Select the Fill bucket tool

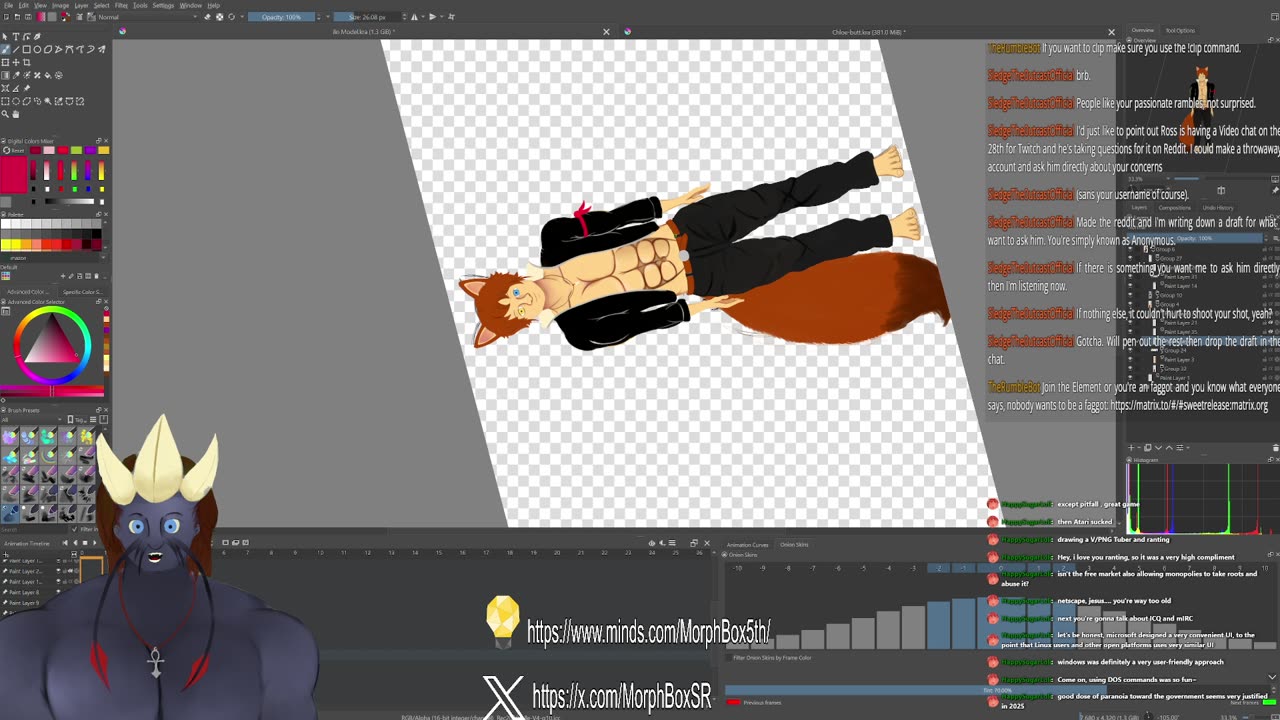pos(48,75)
